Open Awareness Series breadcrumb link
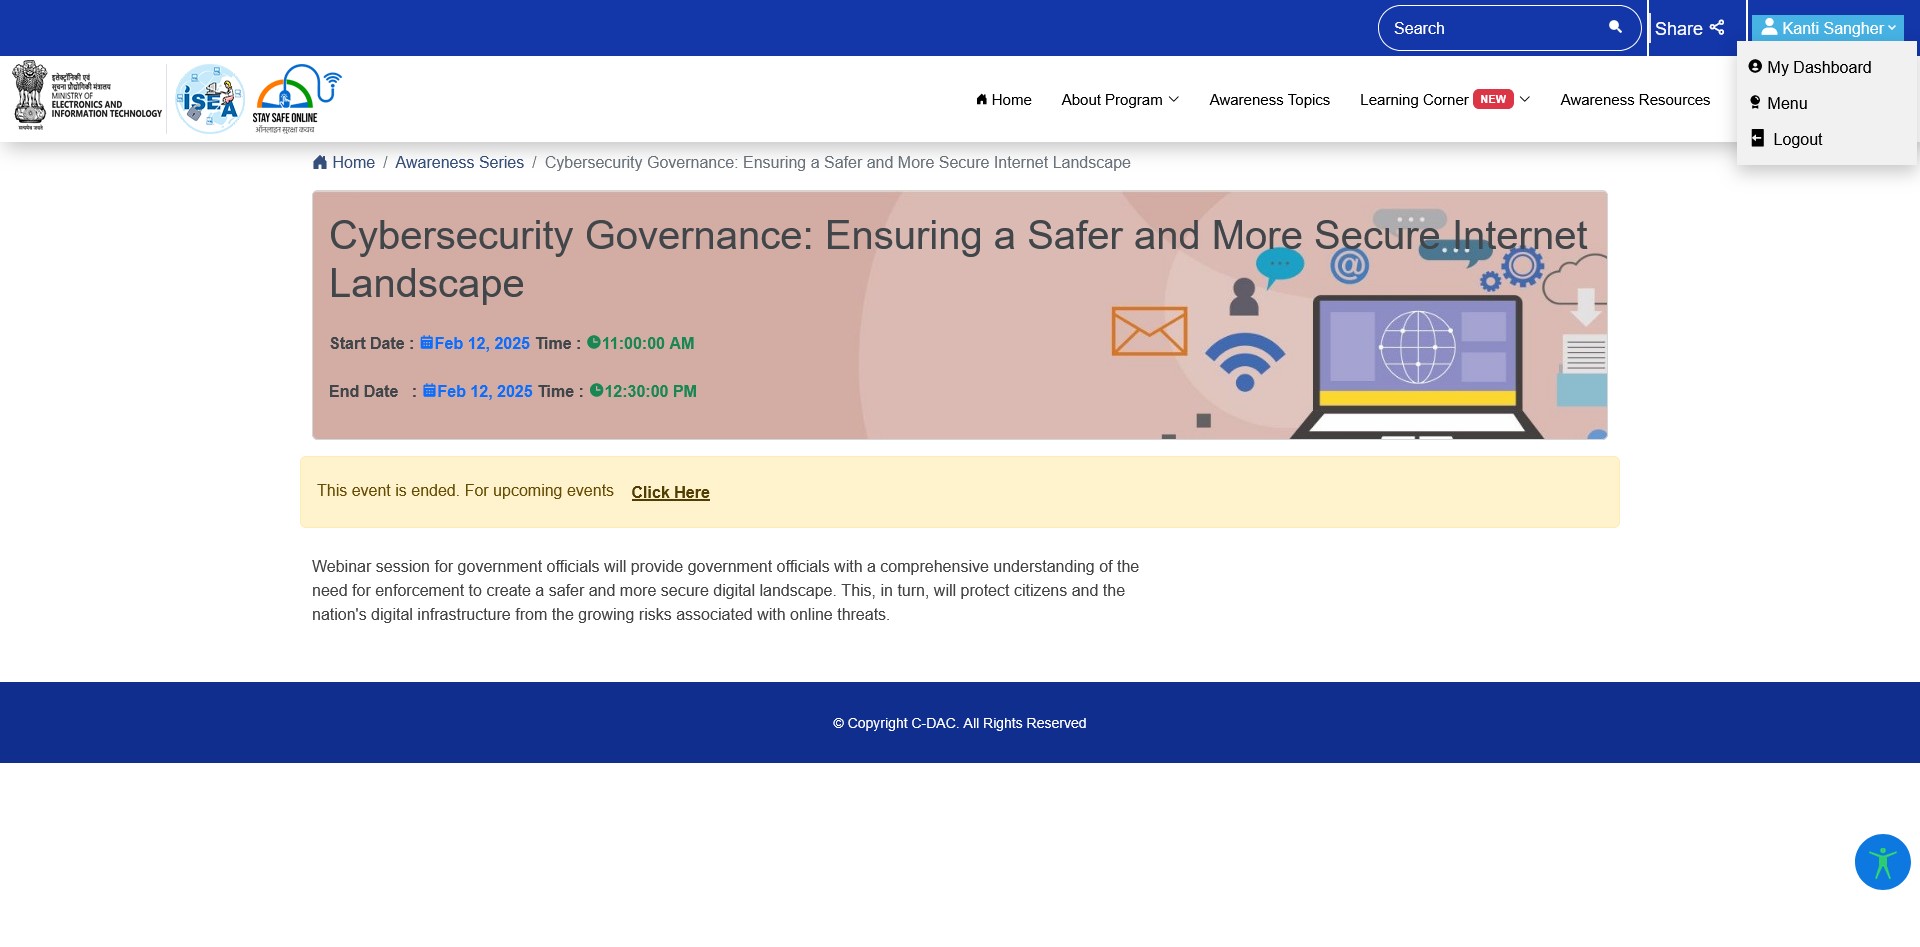The height and width of the screenshot is (947, 1920). (x=459, y=163)
